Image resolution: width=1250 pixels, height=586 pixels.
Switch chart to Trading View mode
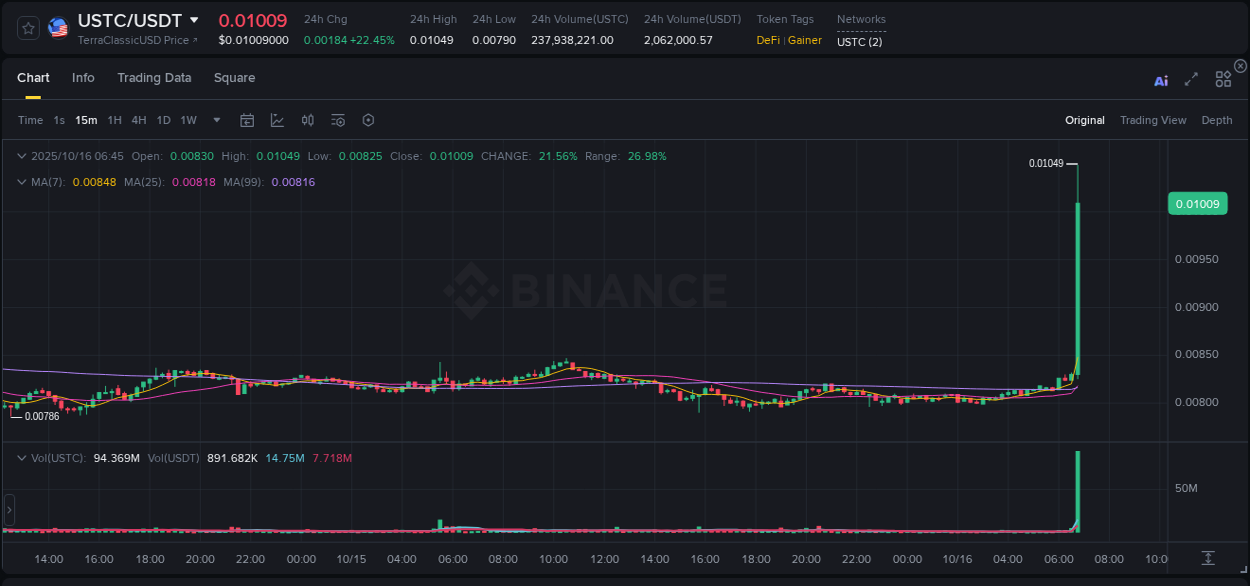[x=1153, y=120]
